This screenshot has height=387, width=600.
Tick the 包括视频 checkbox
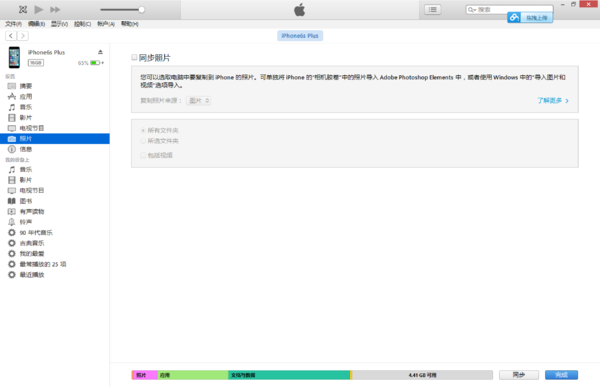(x=143, y=155)
